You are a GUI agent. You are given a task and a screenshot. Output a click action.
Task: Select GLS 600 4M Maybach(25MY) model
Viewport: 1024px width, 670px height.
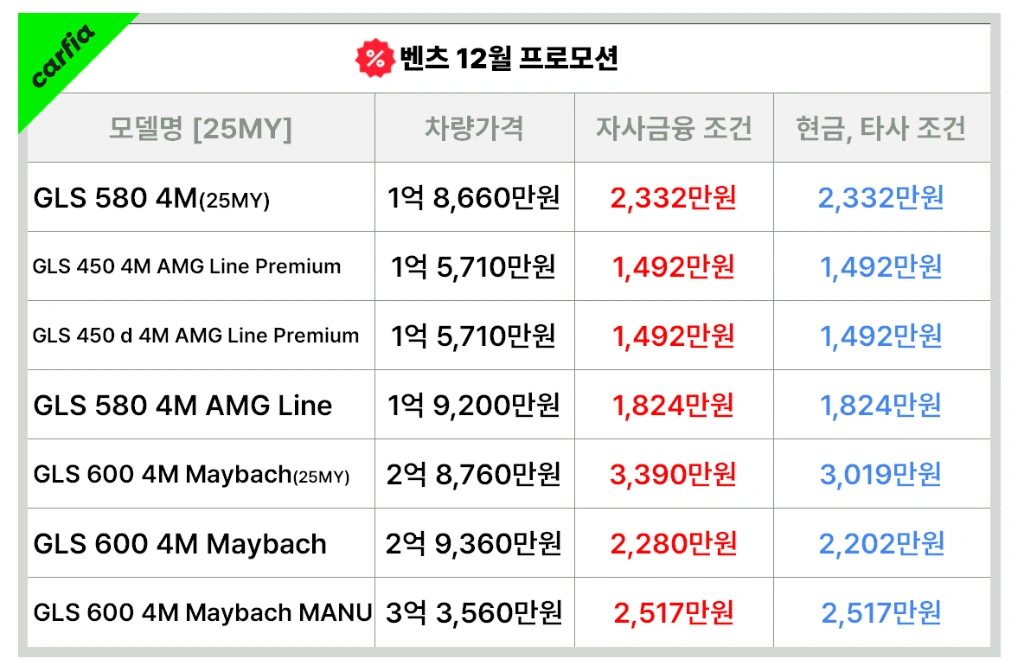pyautogui.click(x=191, y=475)
